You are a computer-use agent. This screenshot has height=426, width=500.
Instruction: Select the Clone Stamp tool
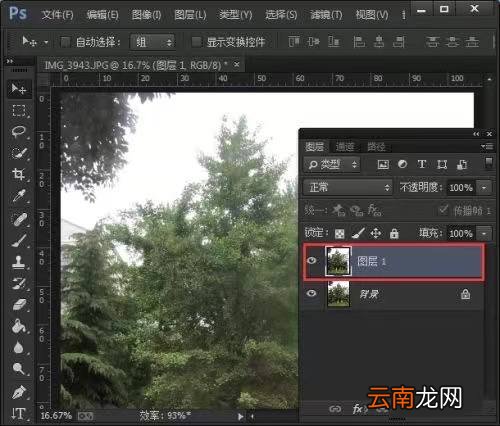point(19,262)
